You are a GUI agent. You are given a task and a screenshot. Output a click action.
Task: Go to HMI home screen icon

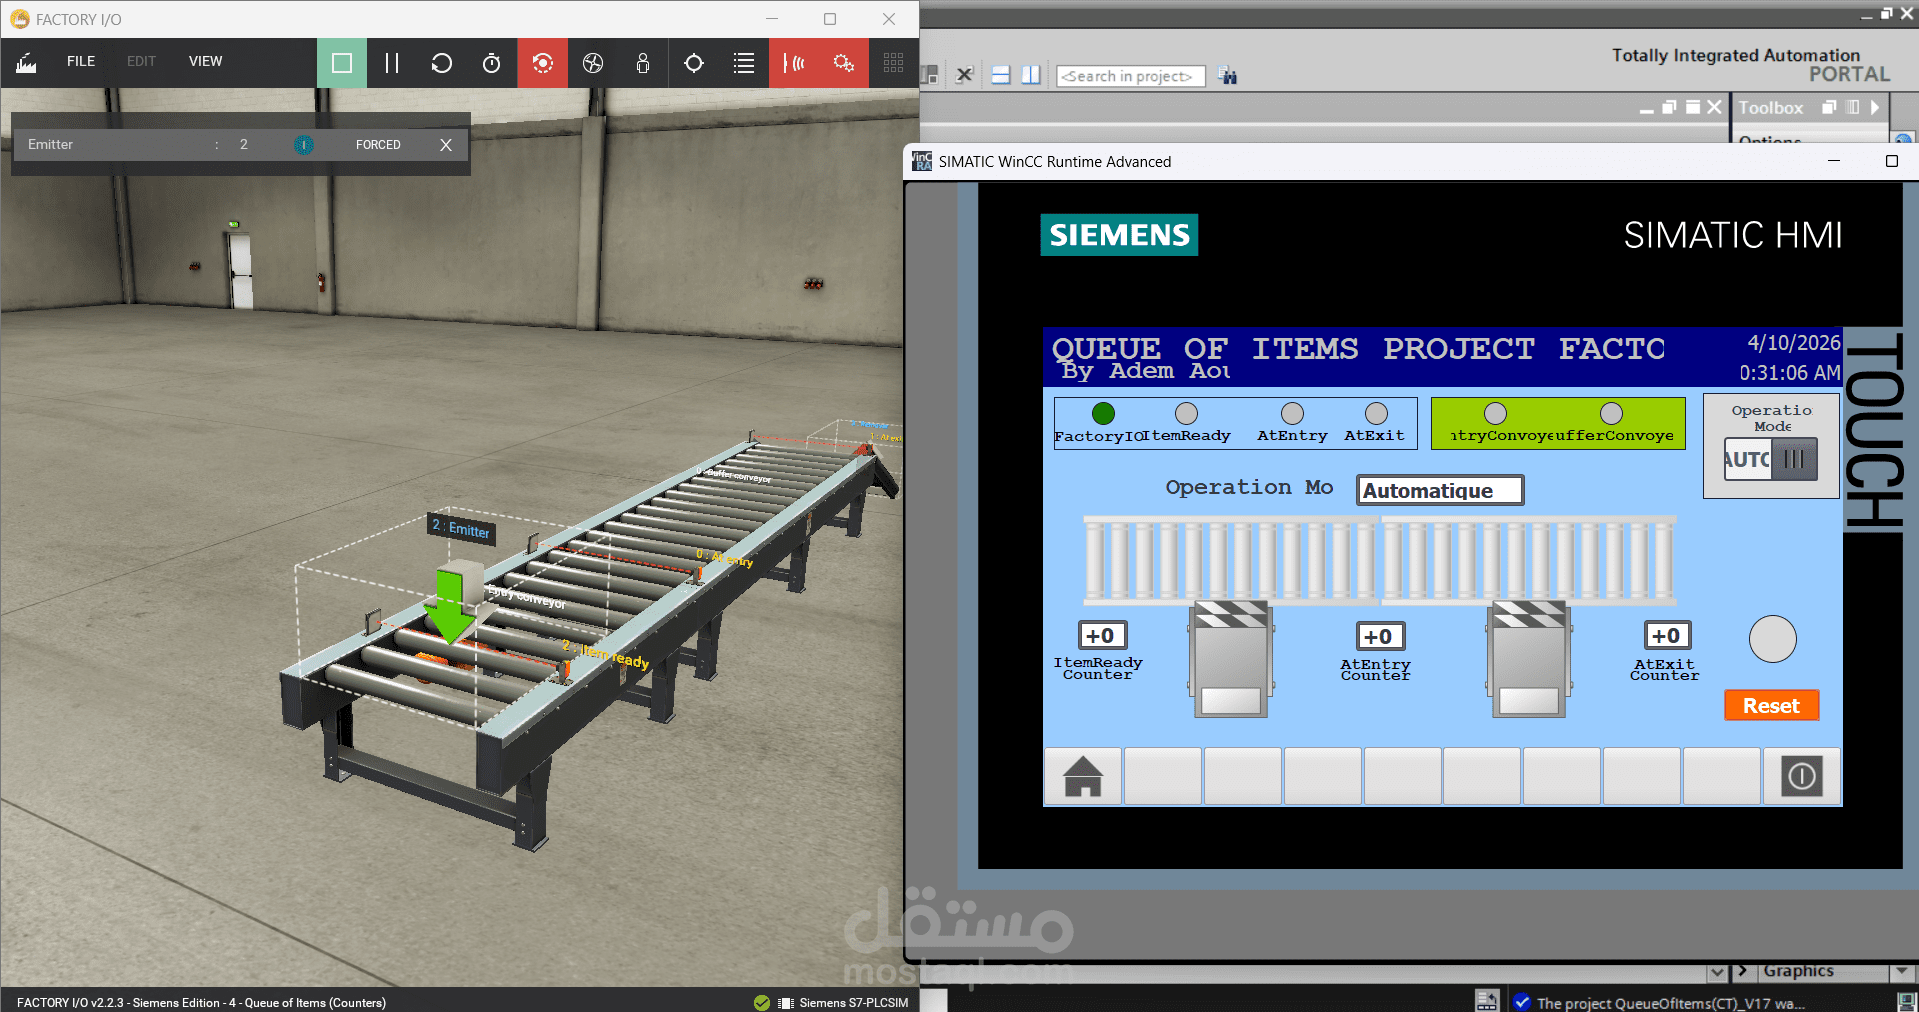tap(1083, 776)
